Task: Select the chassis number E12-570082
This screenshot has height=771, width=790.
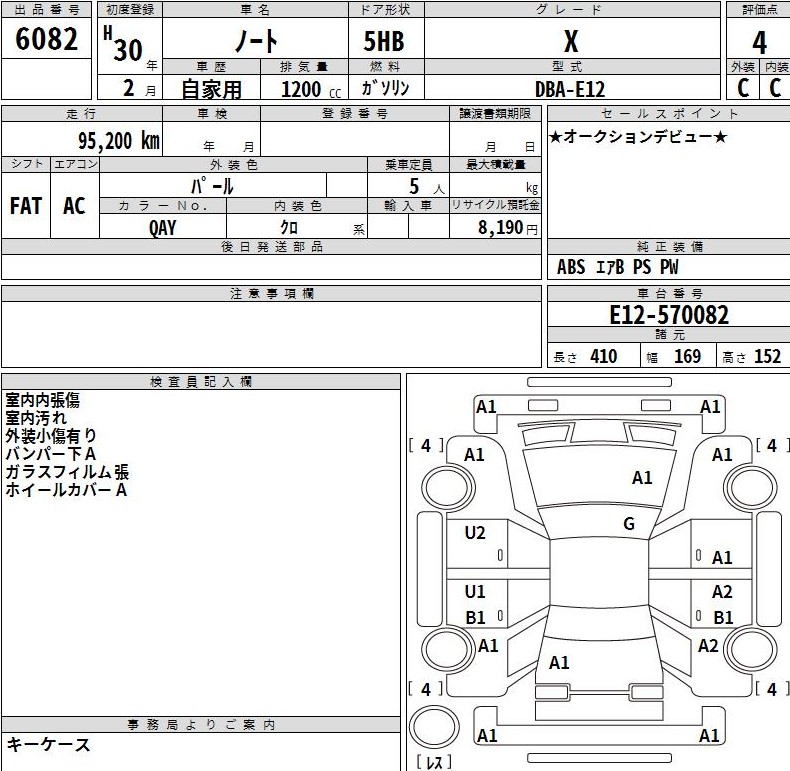Action: 669,315
